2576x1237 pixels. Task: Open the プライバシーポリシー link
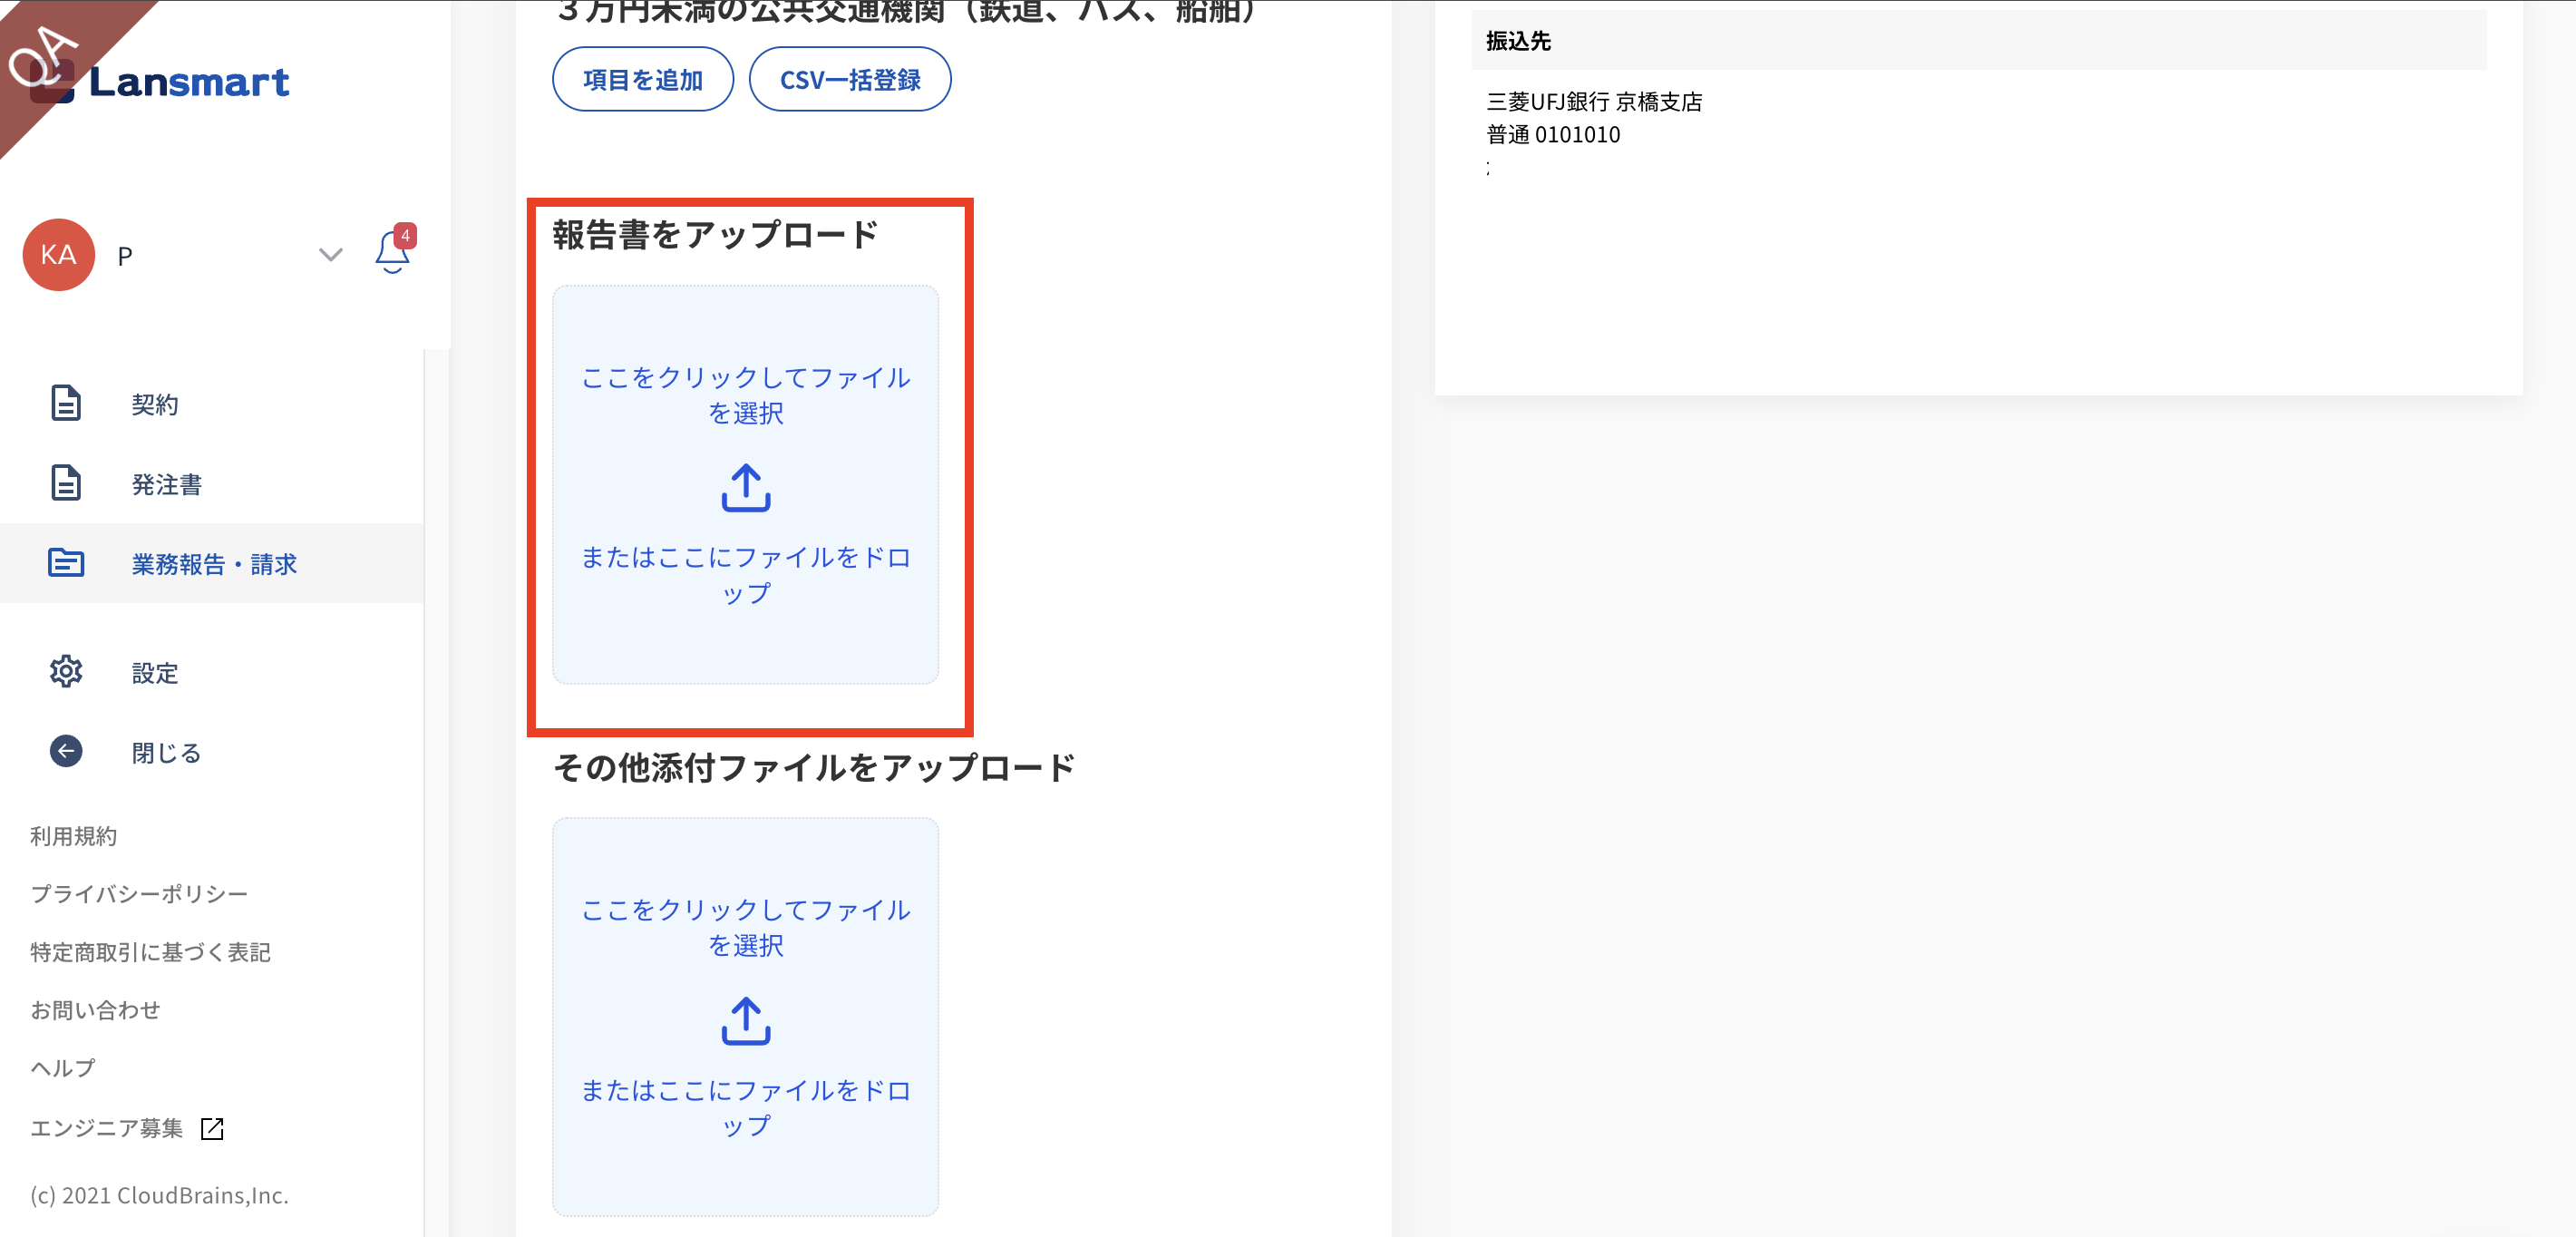click(x=139, y=893)
